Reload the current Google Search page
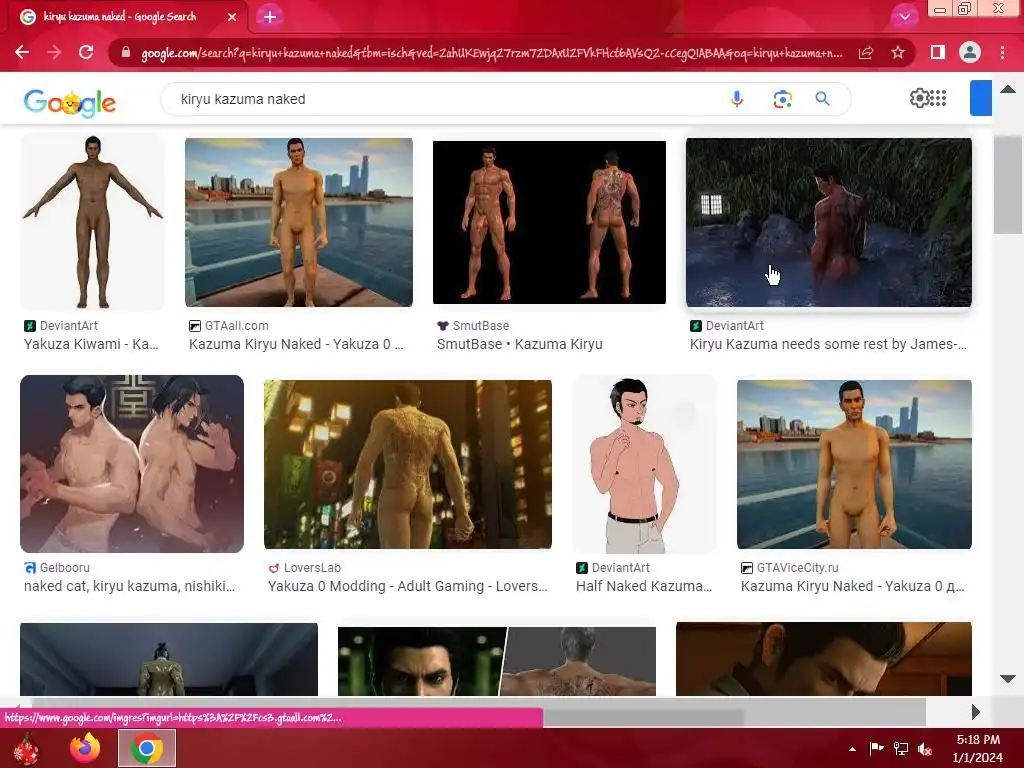 [x=86, y=52]
